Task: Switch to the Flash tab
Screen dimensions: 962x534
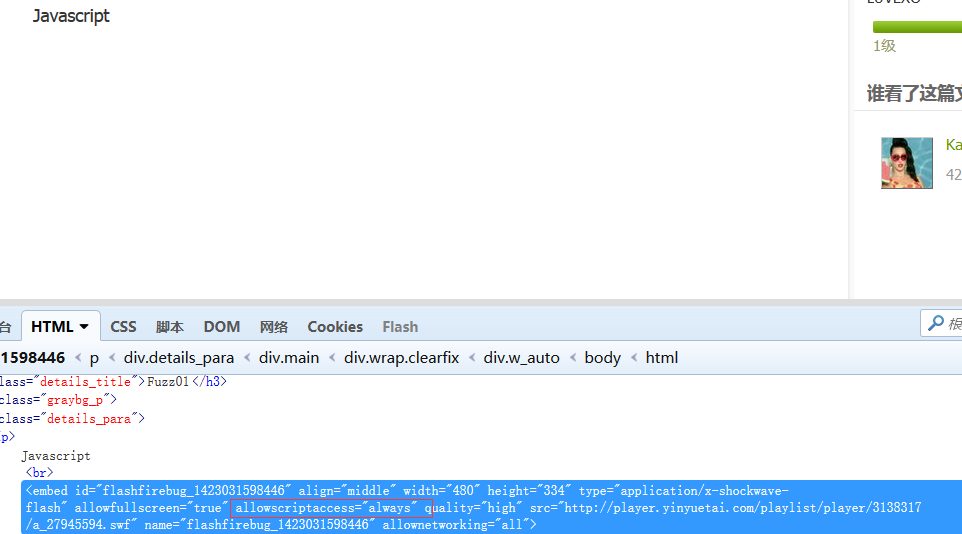Action: 400,327
